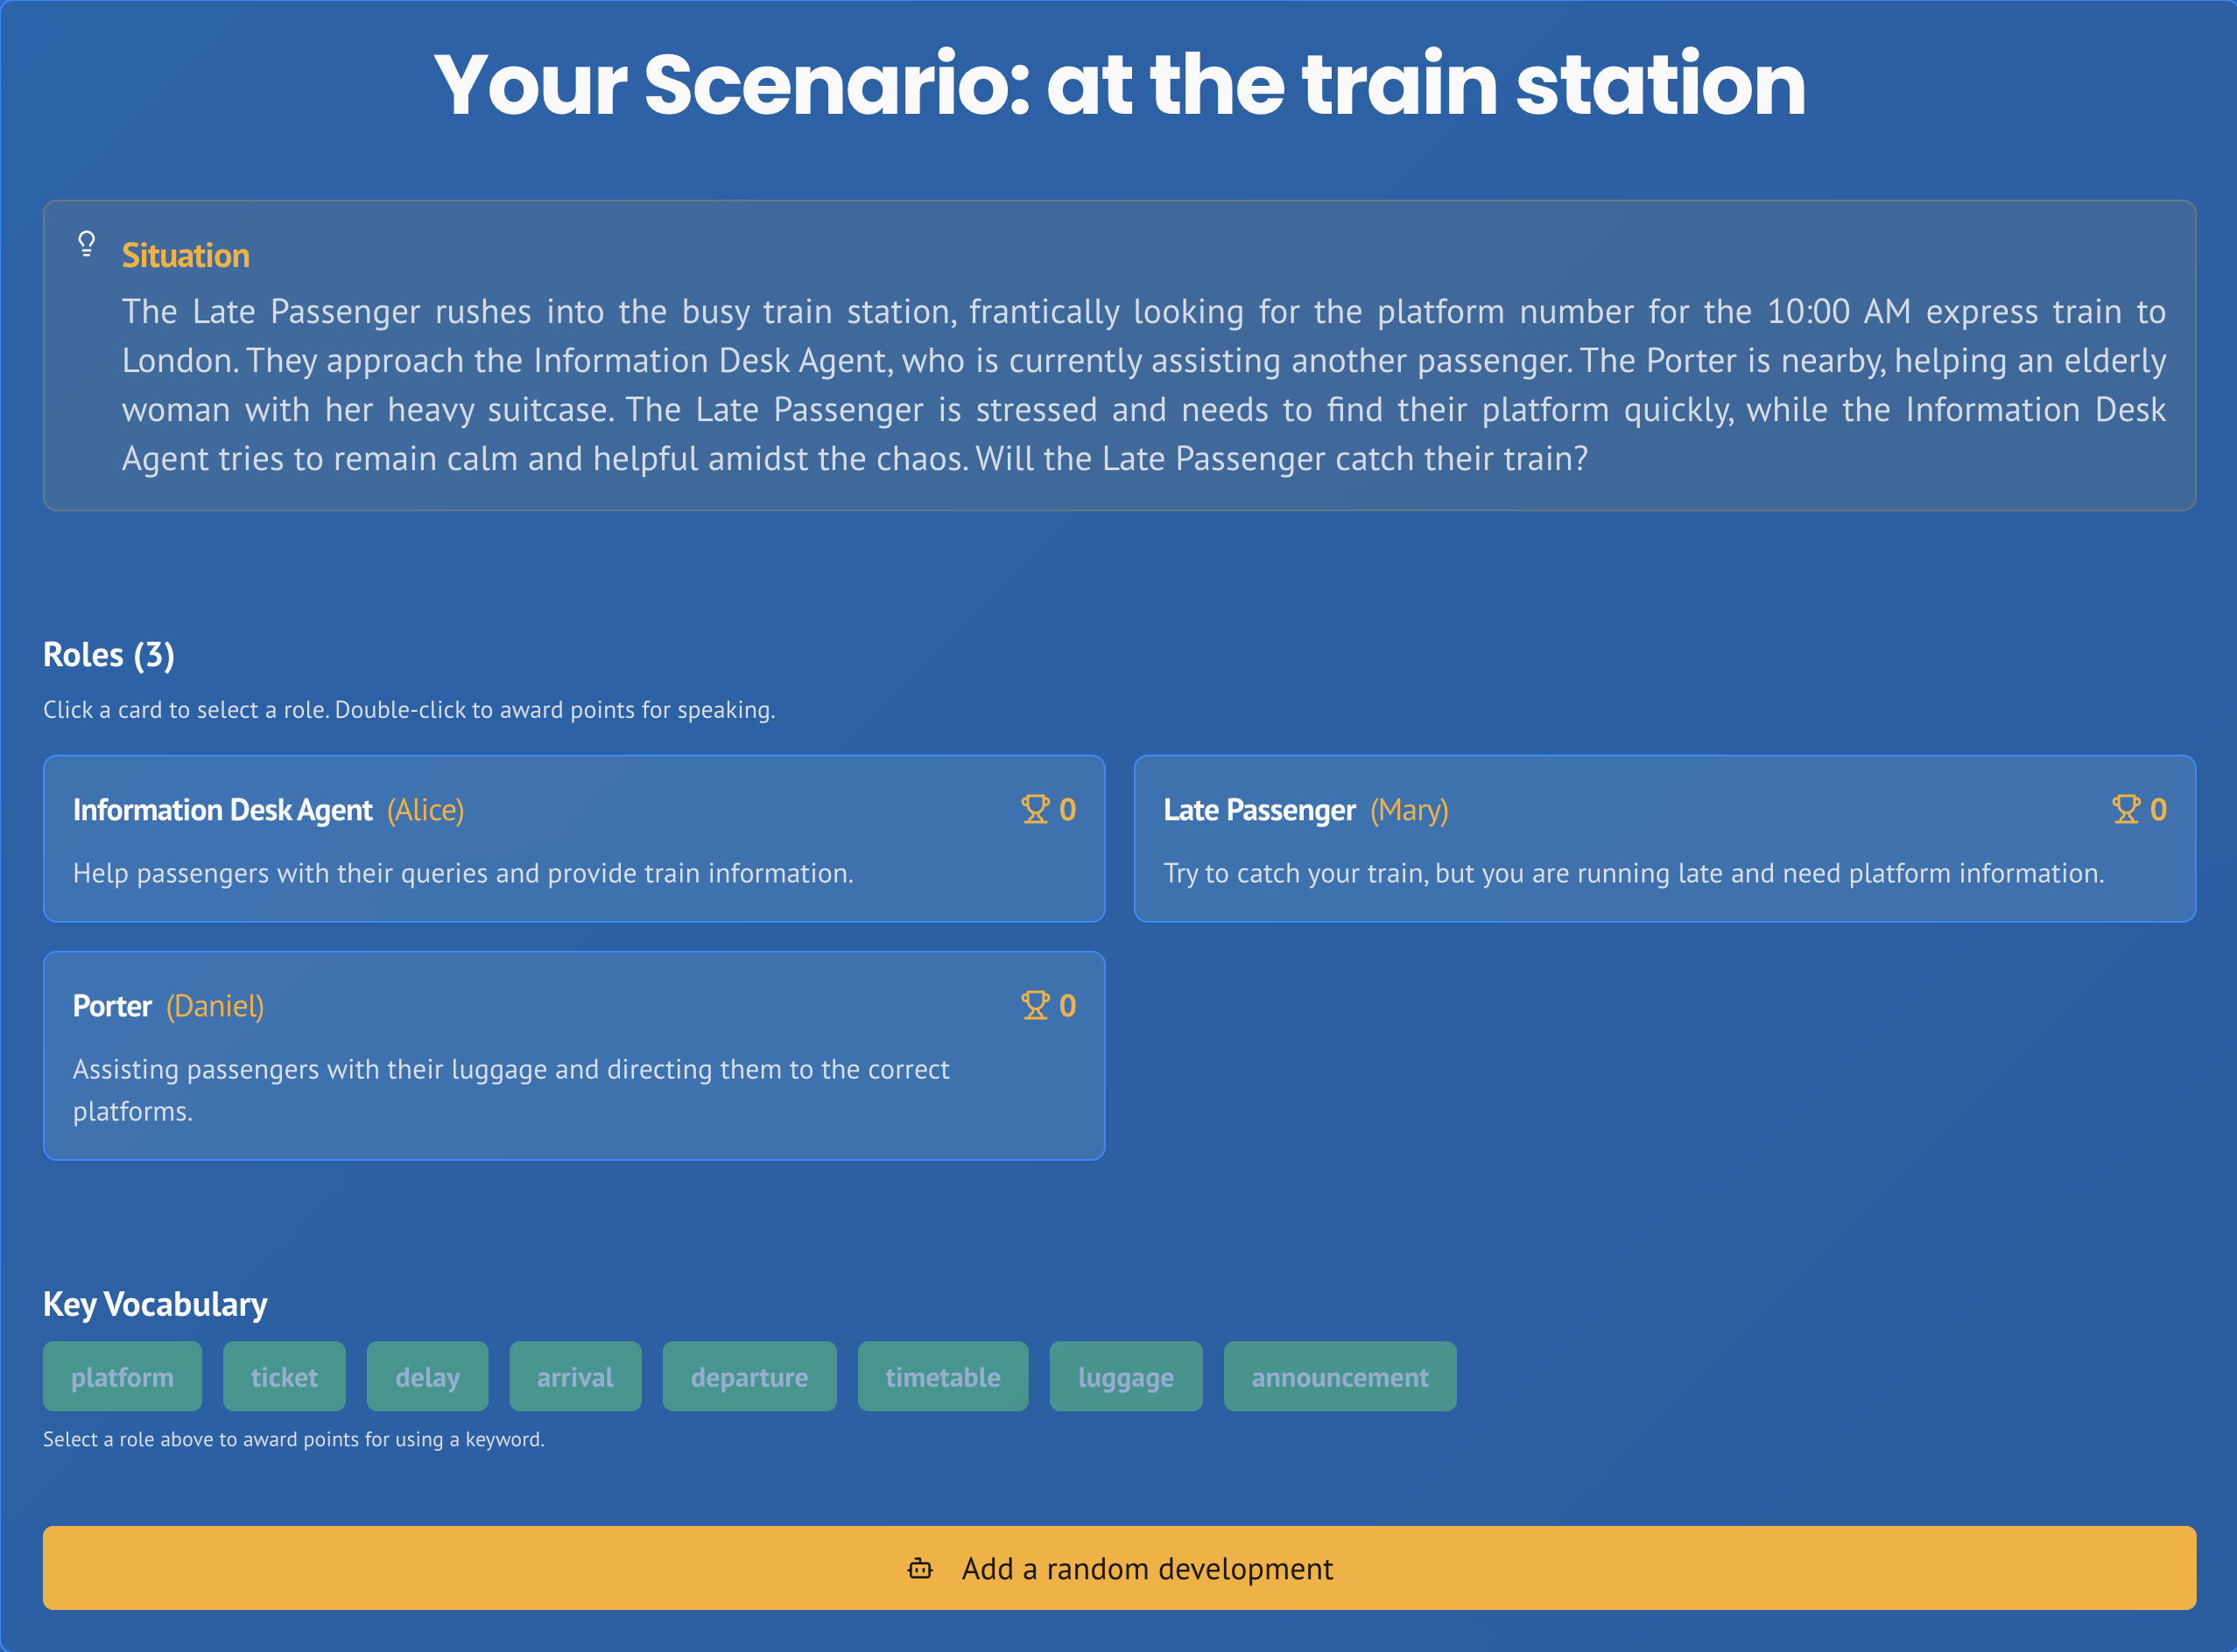2237x1652 pixels.
Task: Select the Information Desk Agent role card
Action: point(574,839)
